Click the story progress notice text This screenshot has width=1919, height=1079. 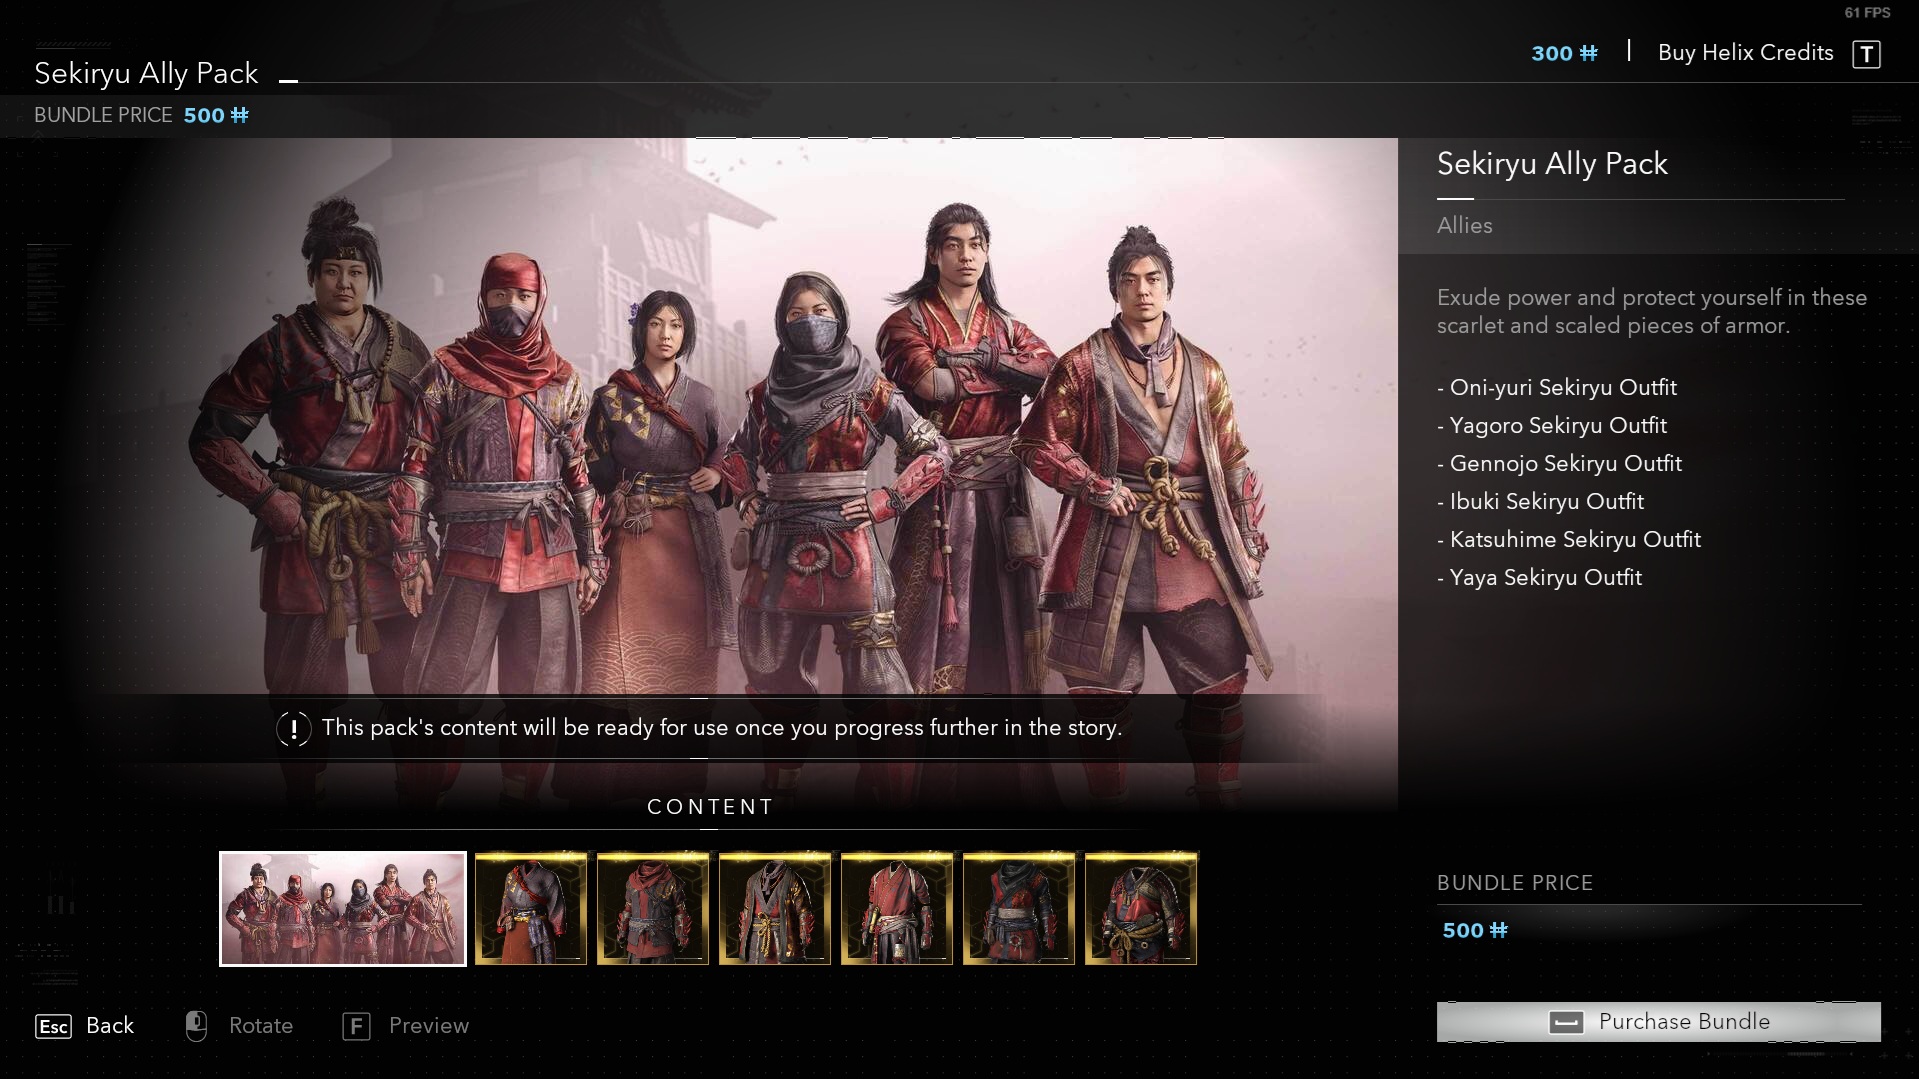(x=722, y=727)
